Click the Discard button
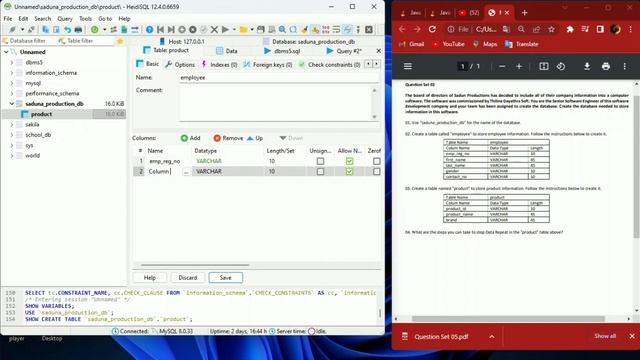 pos(188,278)
